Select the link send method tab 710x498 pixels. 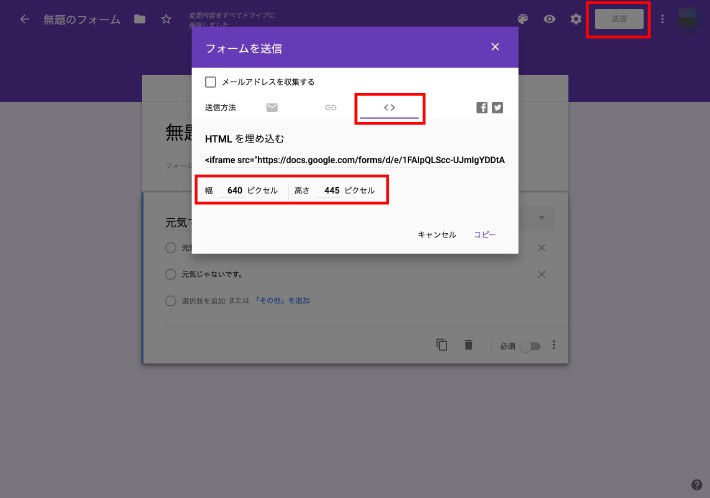pyautogui.click(x=331, y=107)
